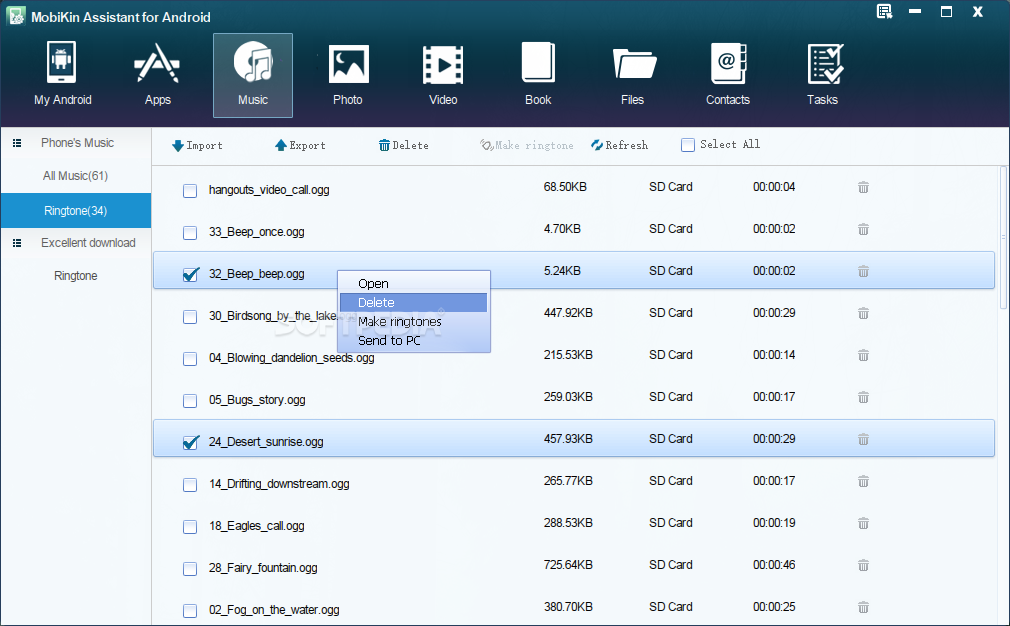Image resolution: width=1010 pixels, height=626 pixels.
Task: Choose Delete from the context menu
Action: pyautogui.click(x=414, y=303)
